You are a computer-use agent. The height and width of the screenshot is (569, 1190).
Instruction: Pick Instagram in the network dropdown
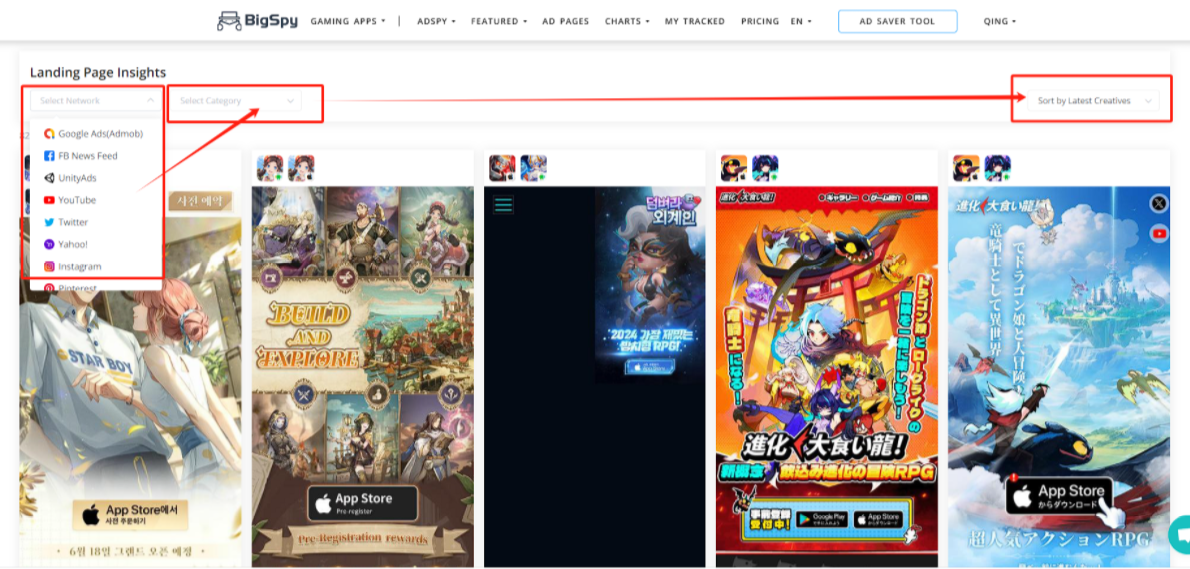coord(79,267)
